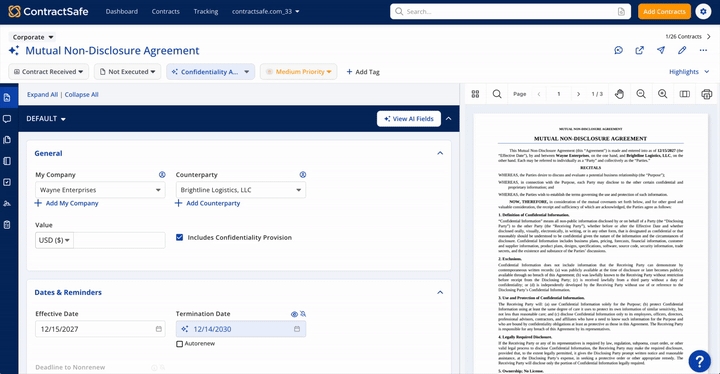Open Medium Priority dropdown

[x=298, y=72]
